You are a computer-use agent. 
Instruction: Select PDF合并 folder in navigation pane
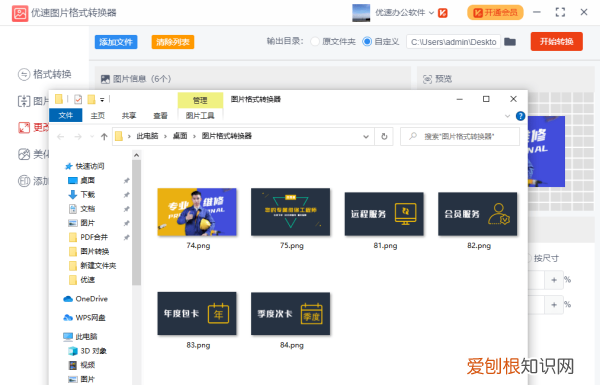click(88, 237)
